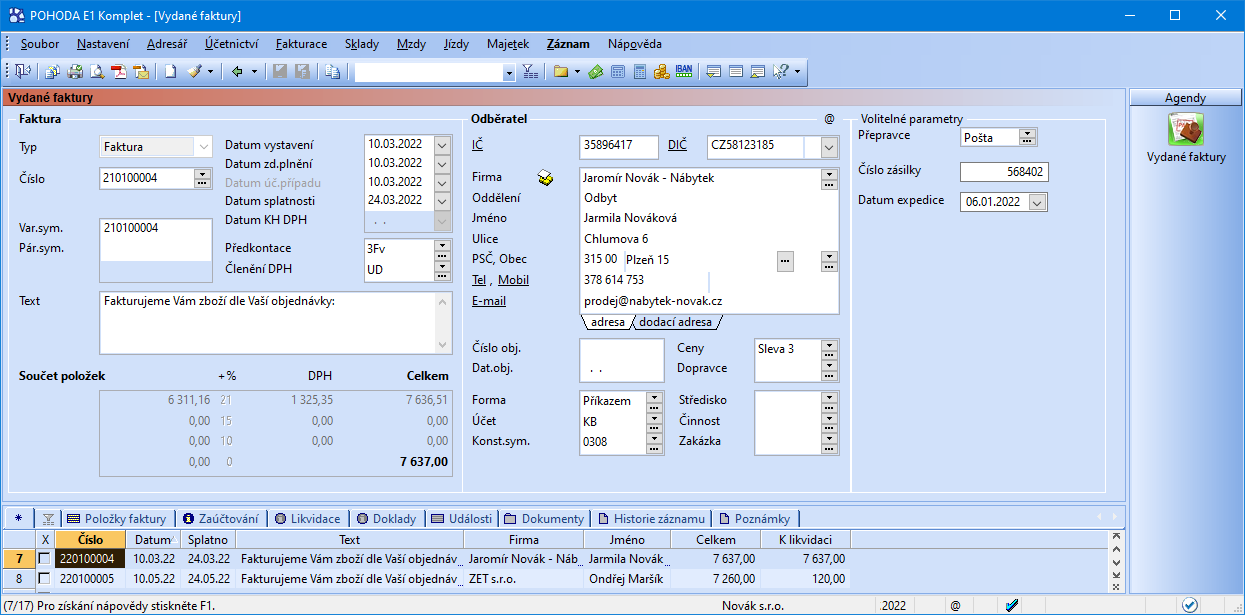
Task: Open the yellow folder toolbar icon
Action: point(561,71)
